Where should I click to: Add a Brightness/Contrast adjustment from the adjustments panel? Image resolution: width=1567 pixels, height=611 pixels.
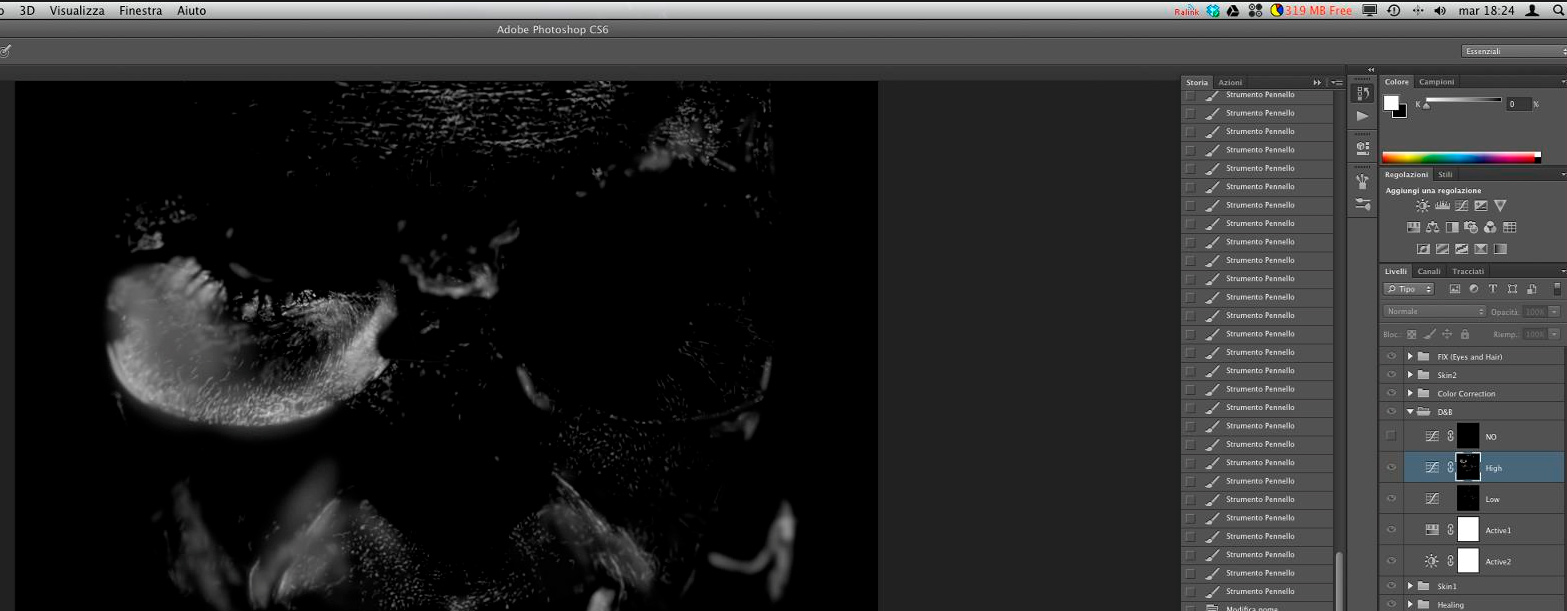(1423, 206)
